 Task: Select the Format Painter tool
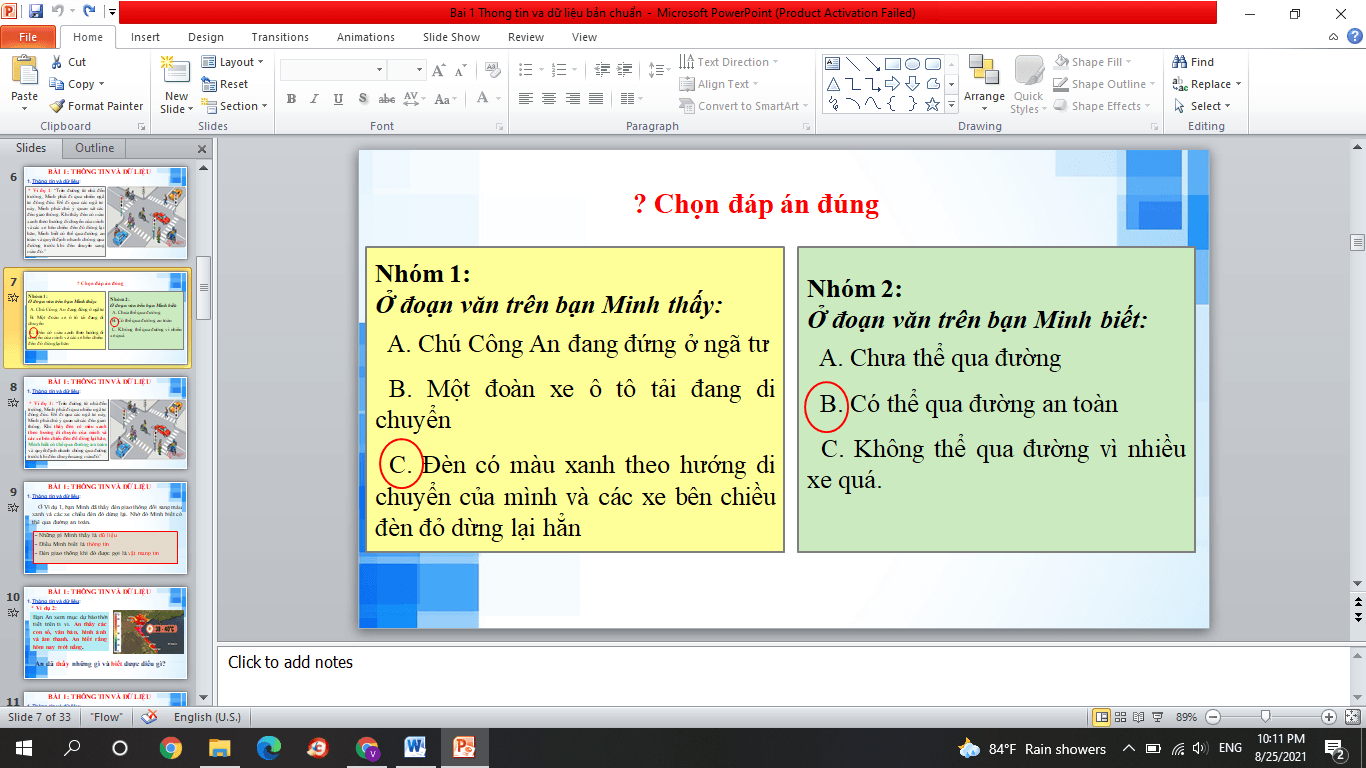pyautogui.click(x=96, y=105)
